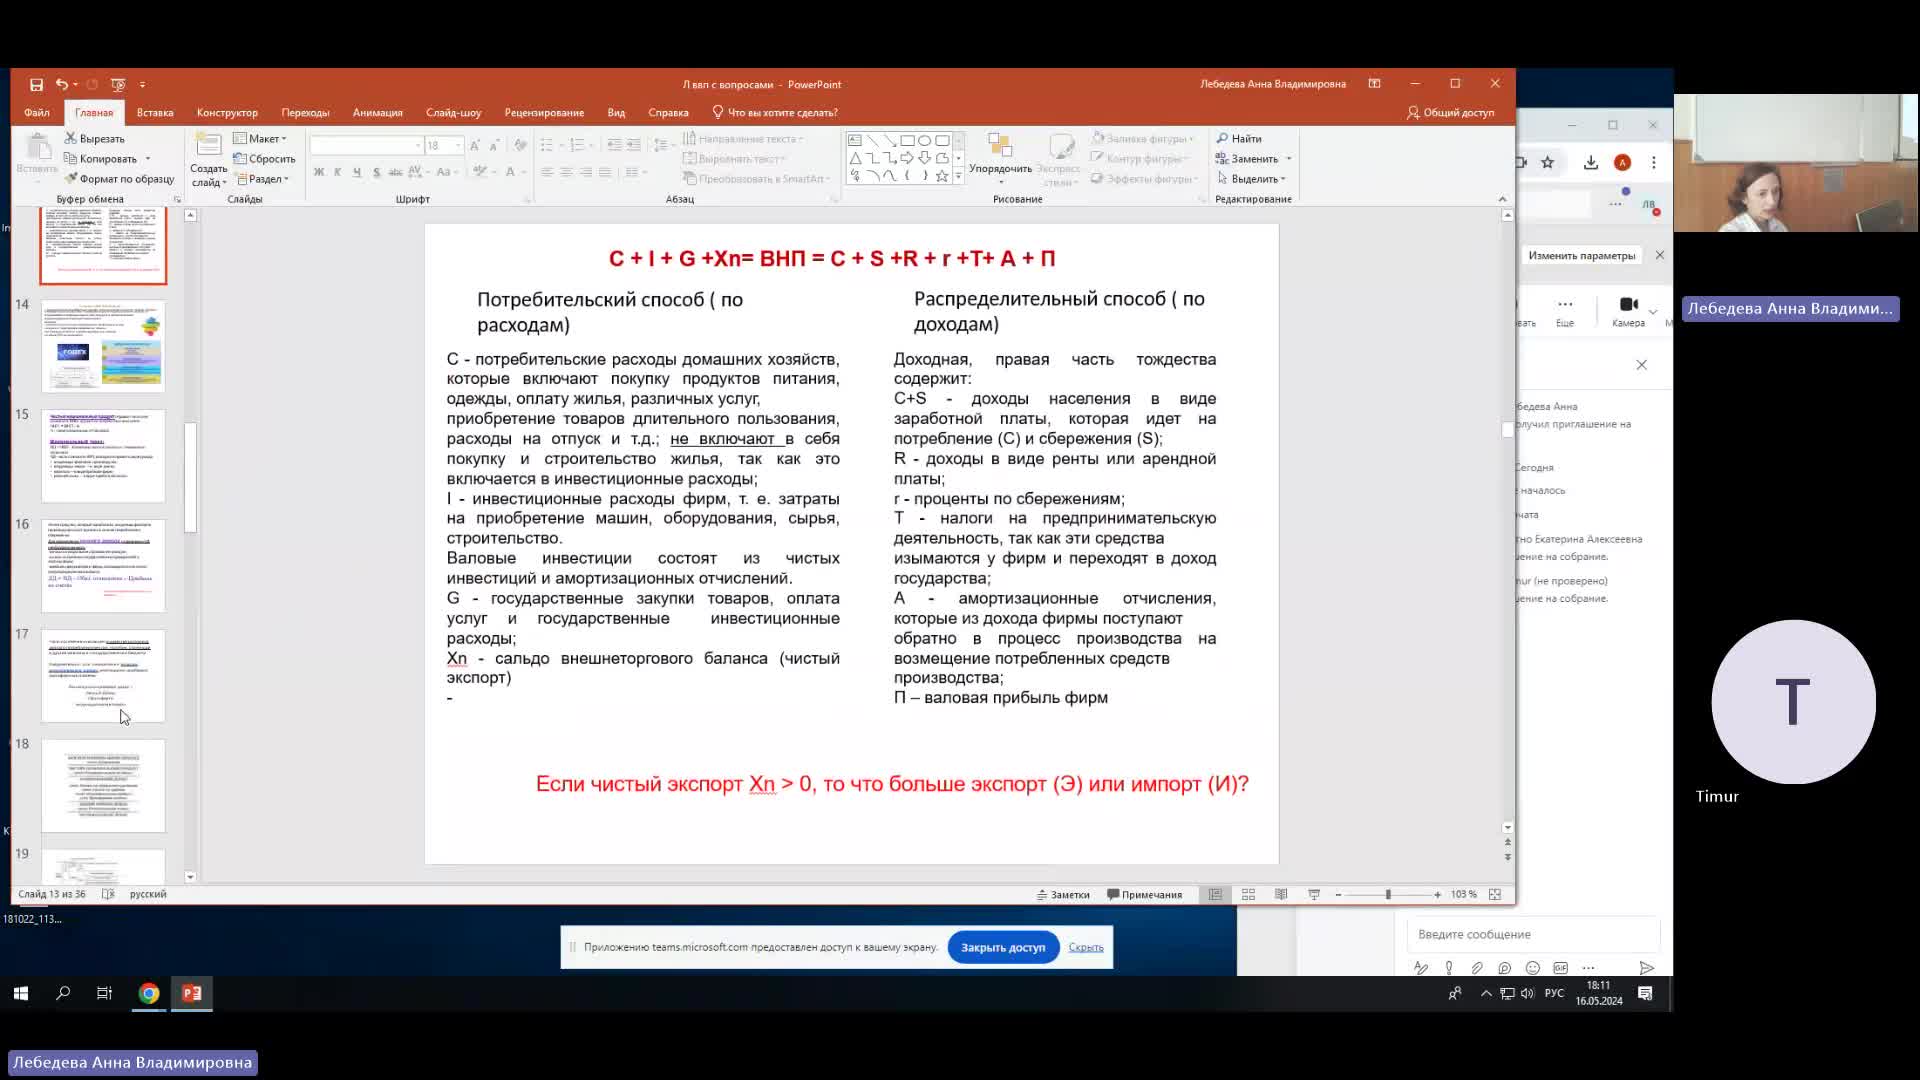The image size is (1920, 1080).
Task: Switch to the Переходы tab
Action: [305, 113]
